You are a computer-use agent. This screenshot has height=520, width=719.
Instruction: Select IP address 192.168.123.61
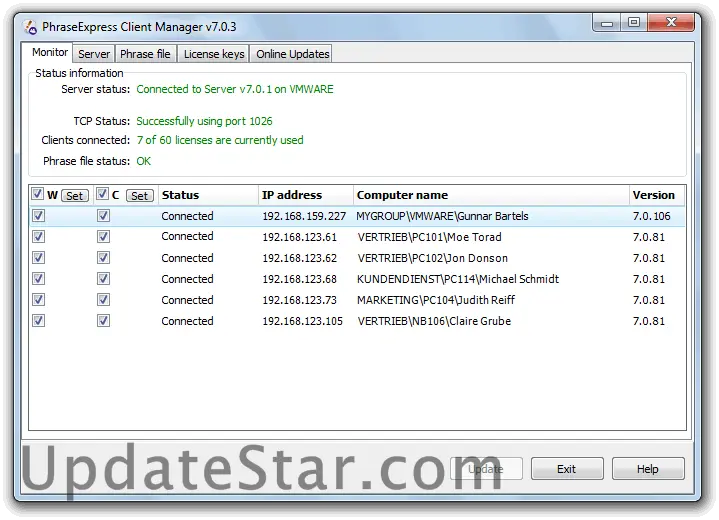click(299, 238)
